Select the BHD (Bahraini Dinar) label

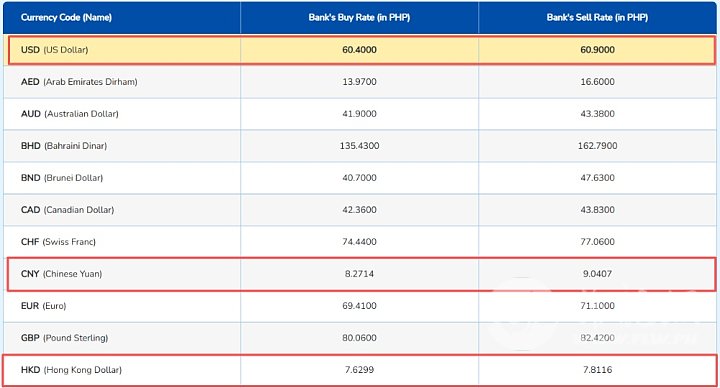(x=64, y=146)
